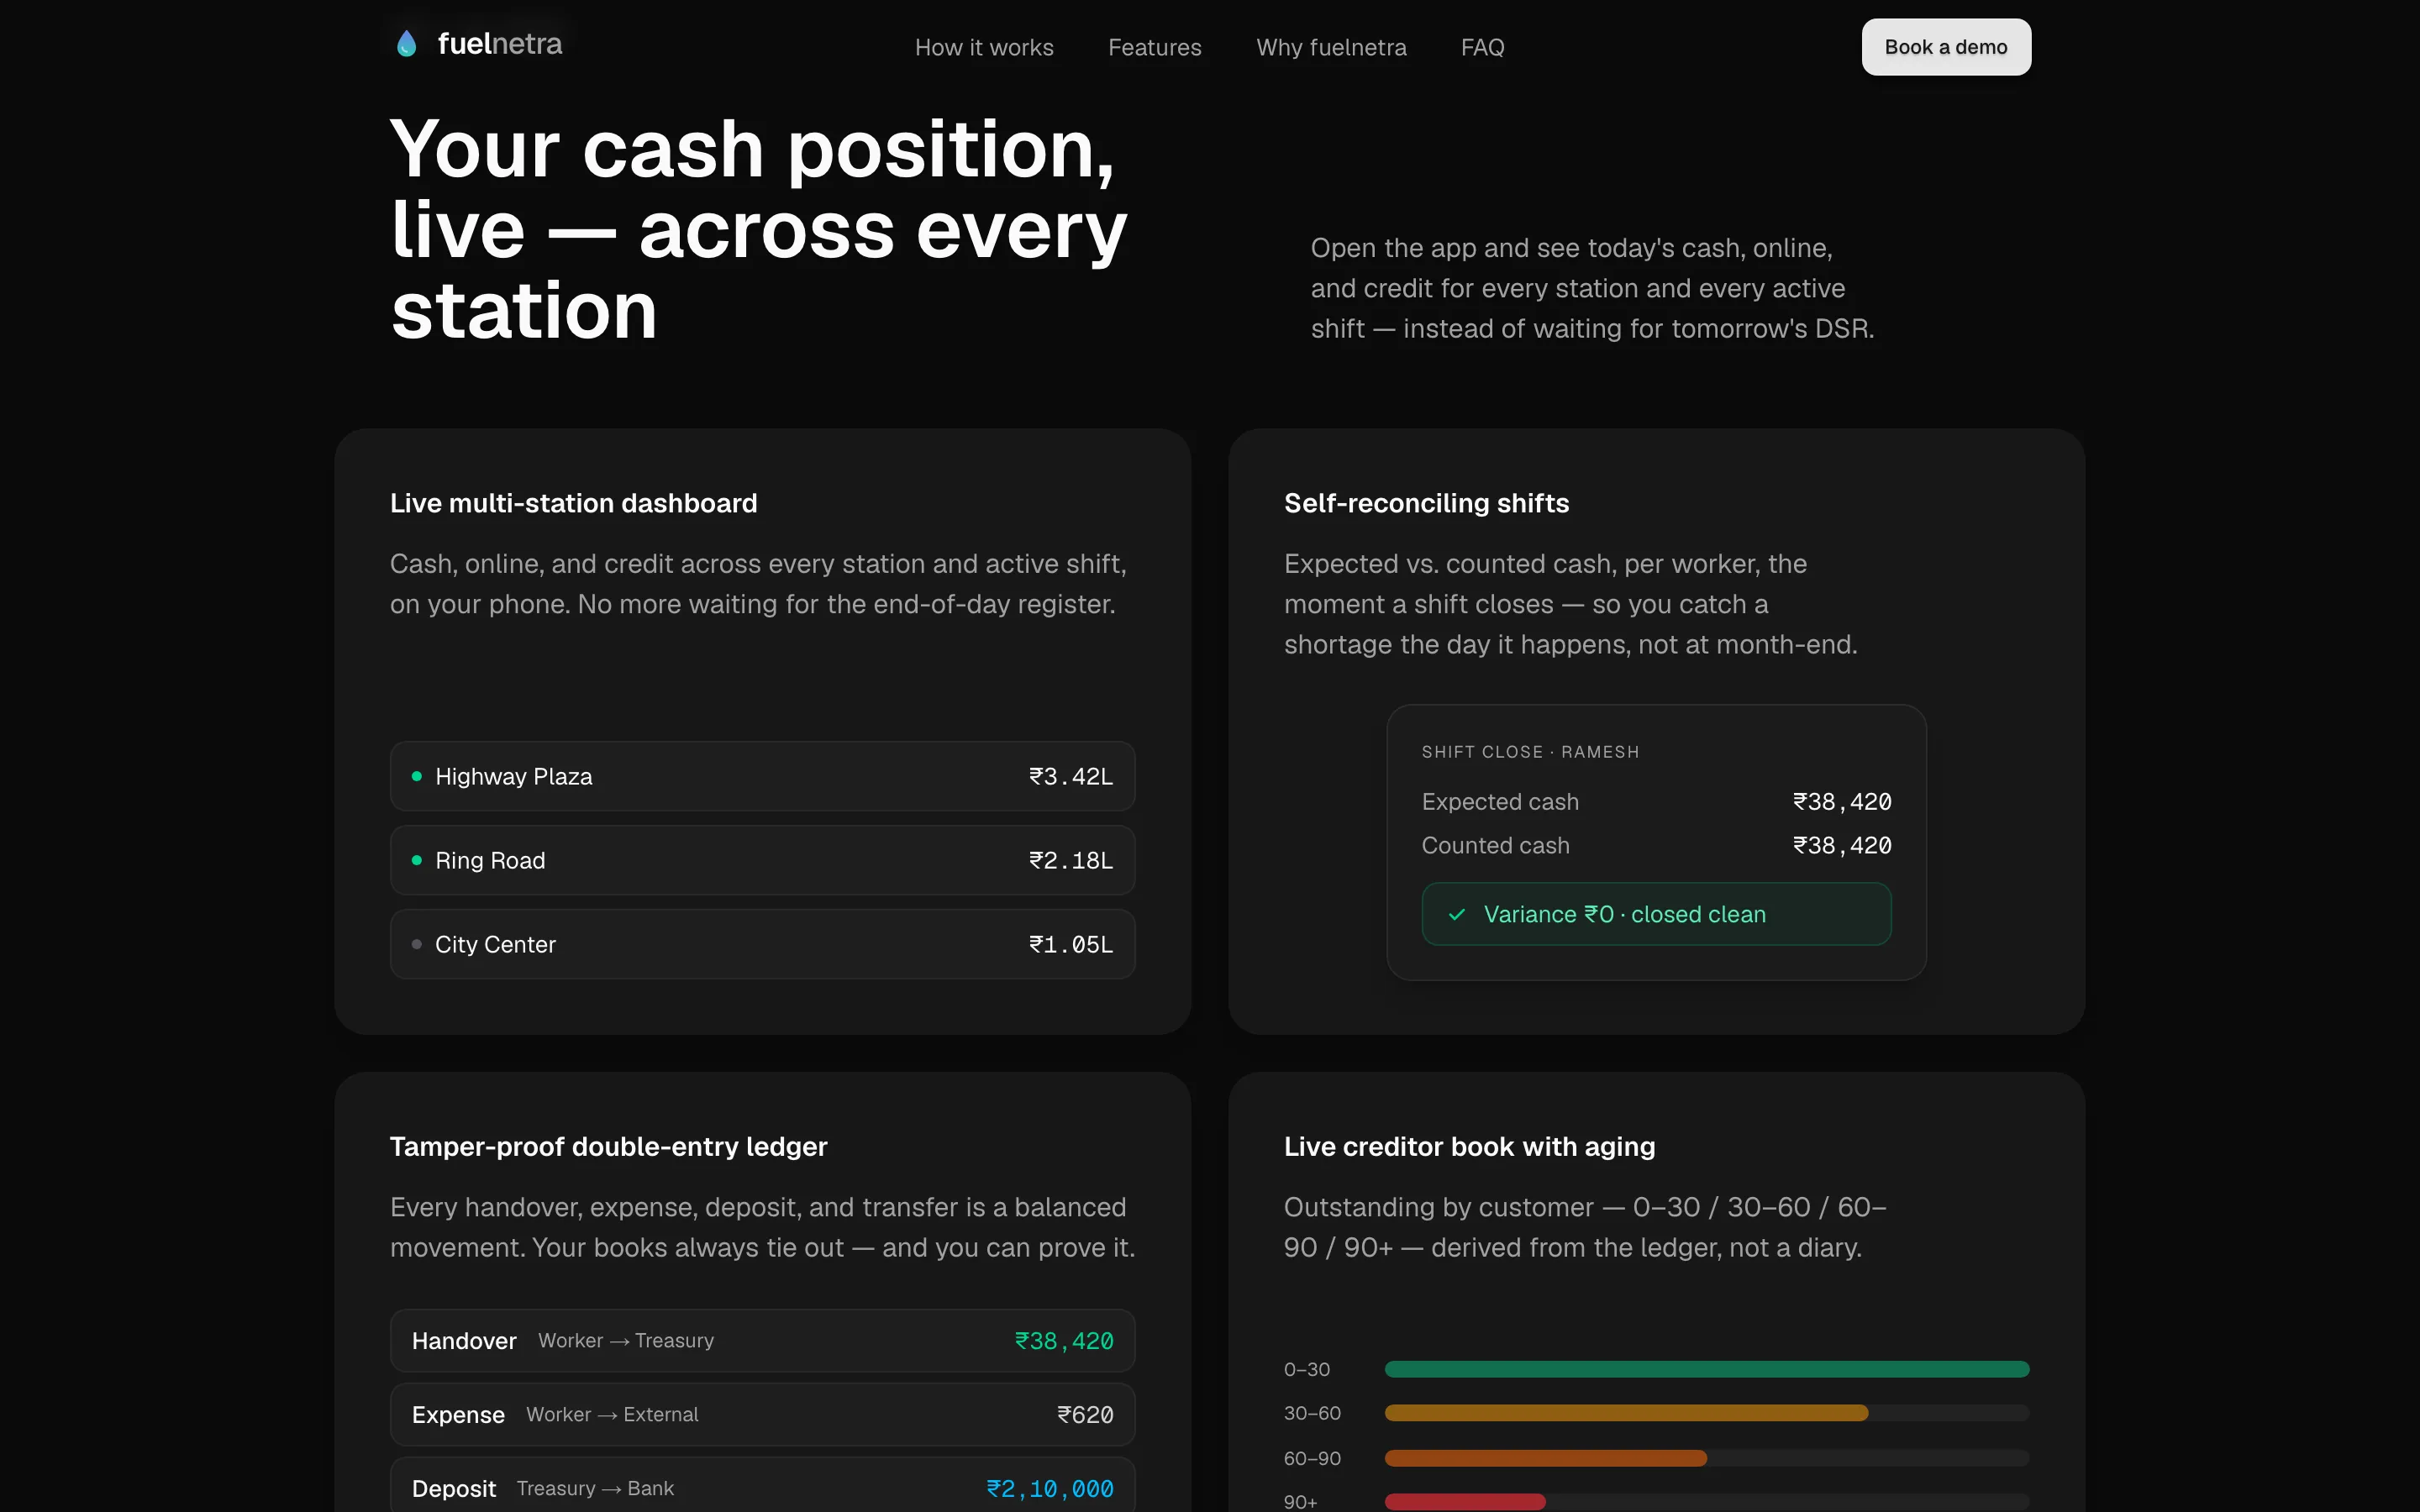Click the blue ₹2,10,000 deposit amount
The height and width of the screenshot is (1512, 2420).
(1050, 1489)
